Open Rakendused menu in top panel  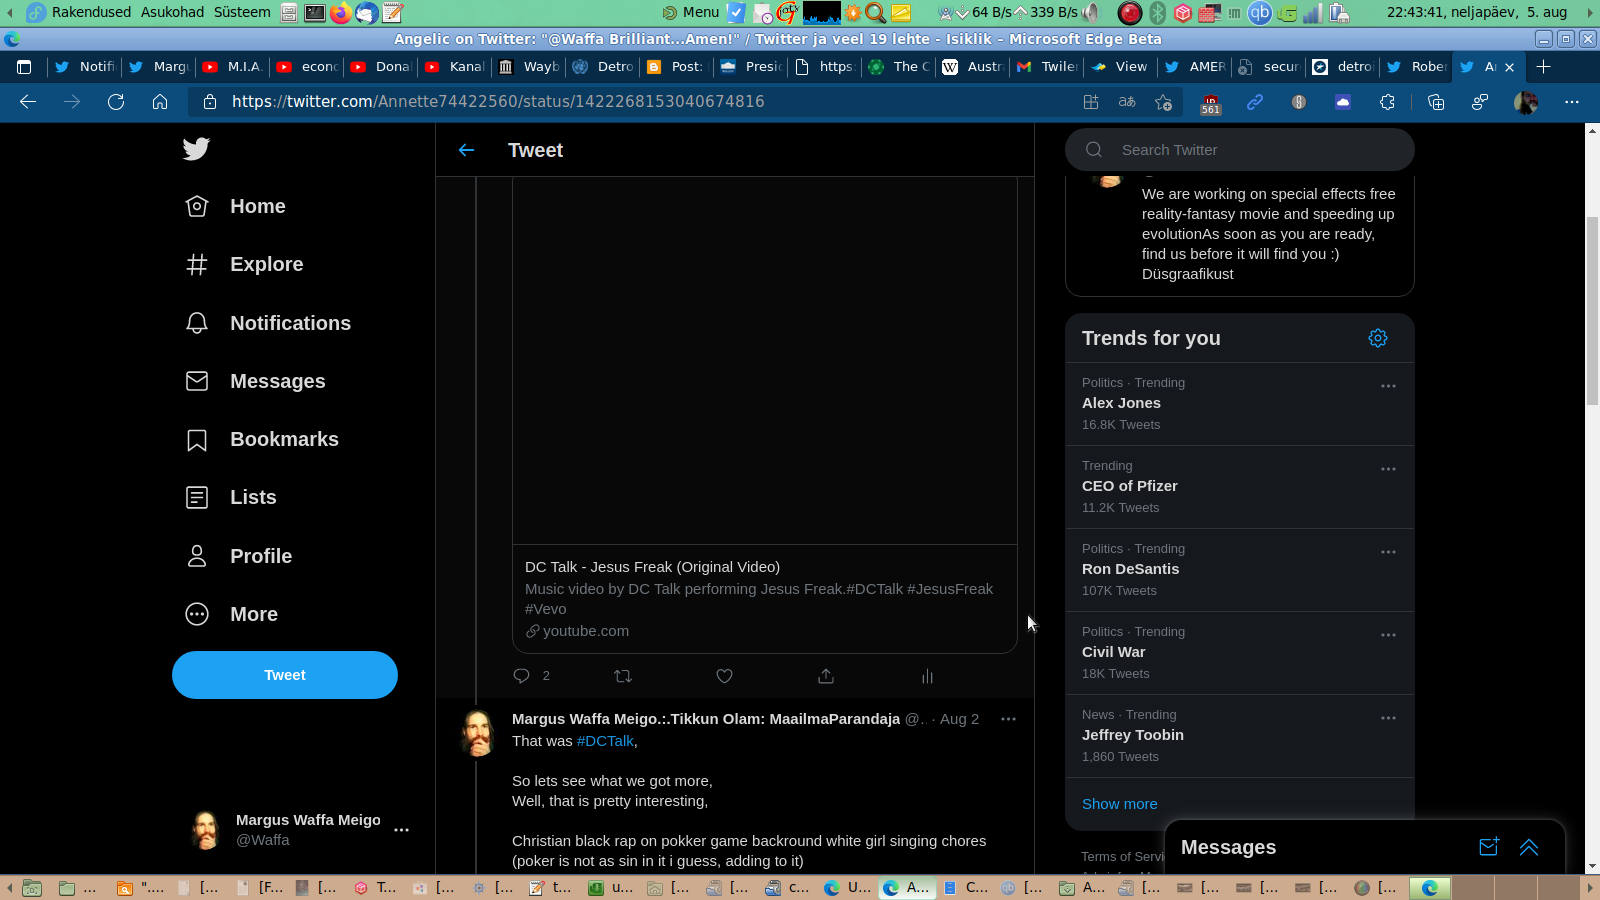point(91,12)
